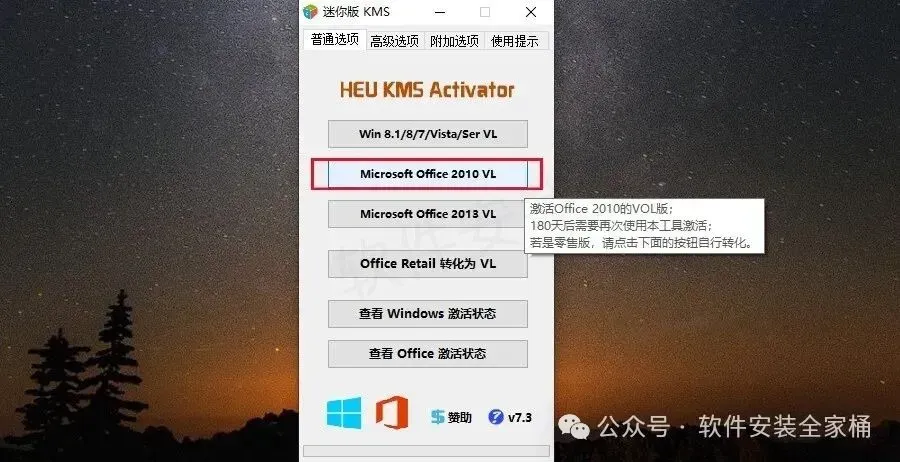
Task: Click 查看 Windows 激活状态 button
Action: pyautogui.click(x=428, y=314)
